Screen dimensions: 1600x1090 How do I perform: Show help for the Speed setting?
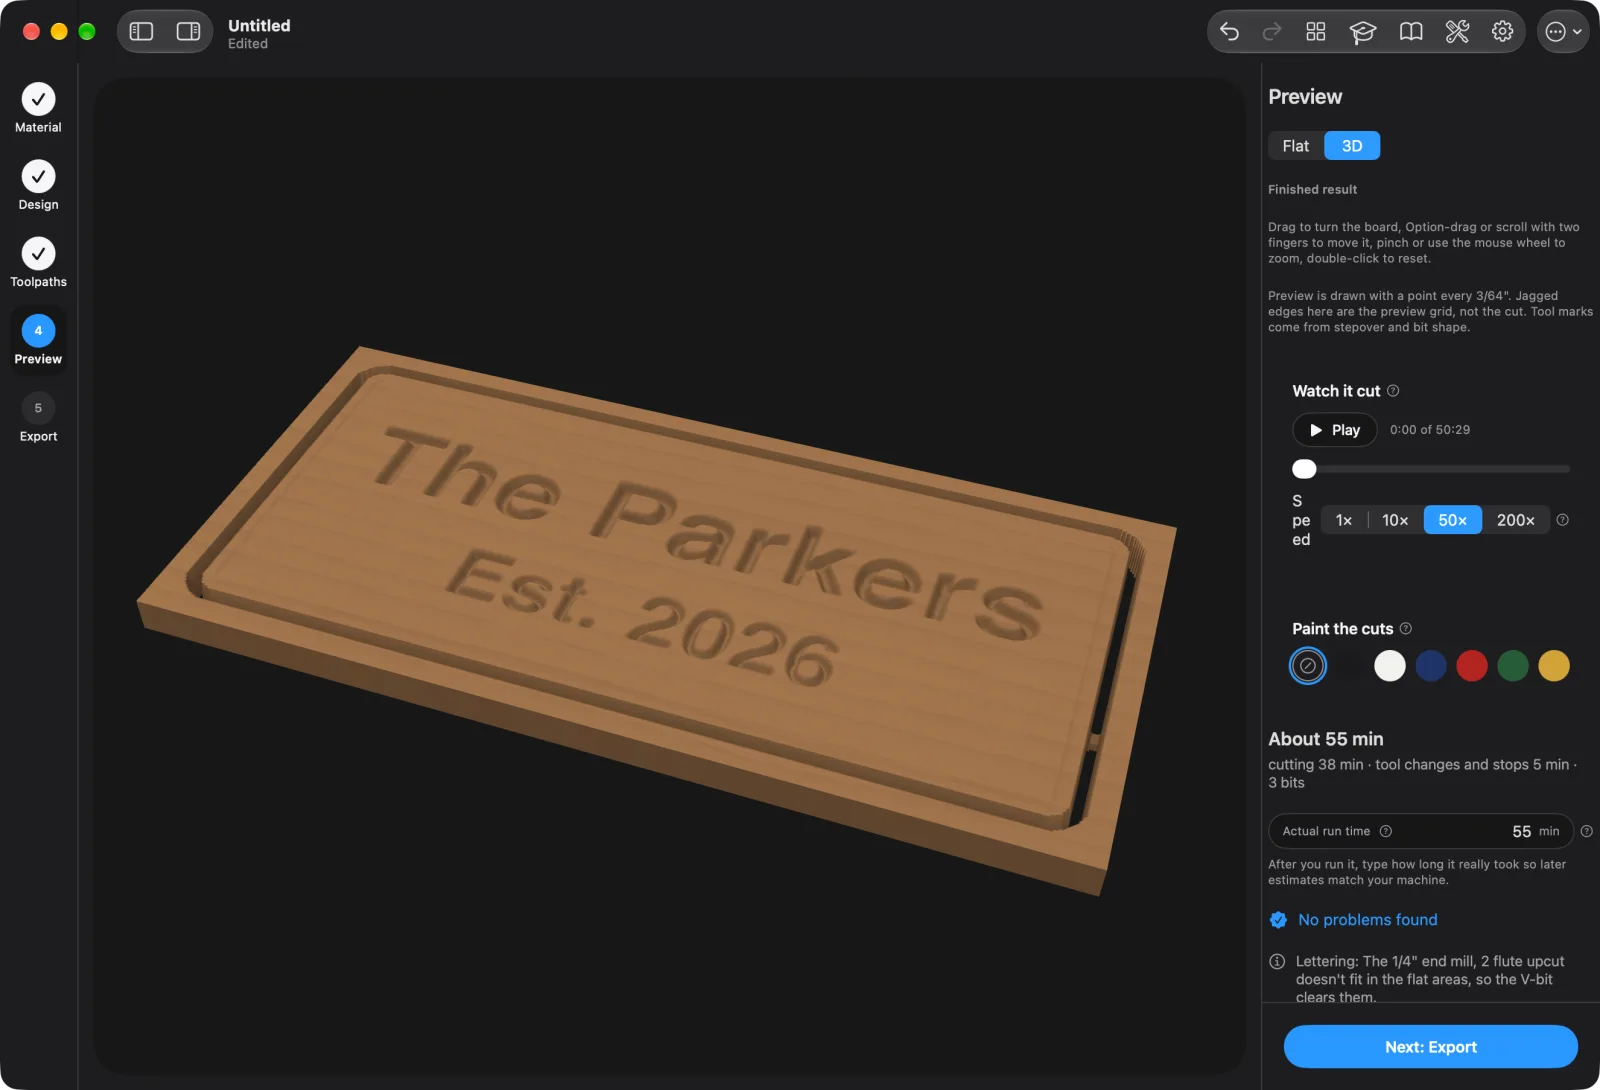tap(1563, 520)
